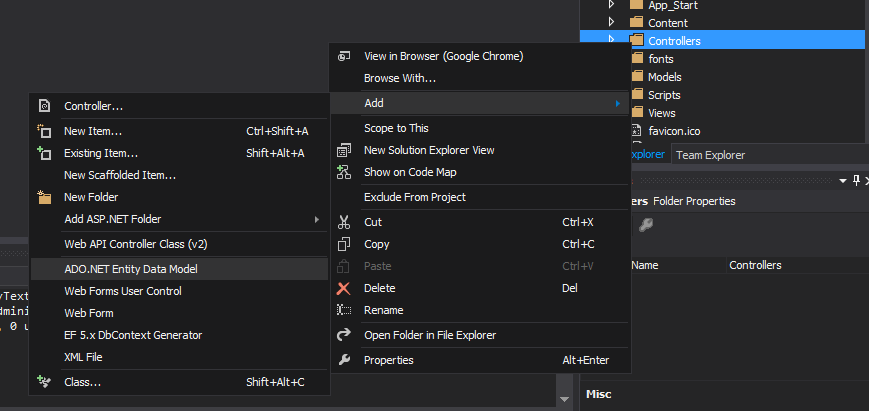869x411 pixels.
Task: Click the Open Folder in File Explorer icon
Action: tap(344, 335)
